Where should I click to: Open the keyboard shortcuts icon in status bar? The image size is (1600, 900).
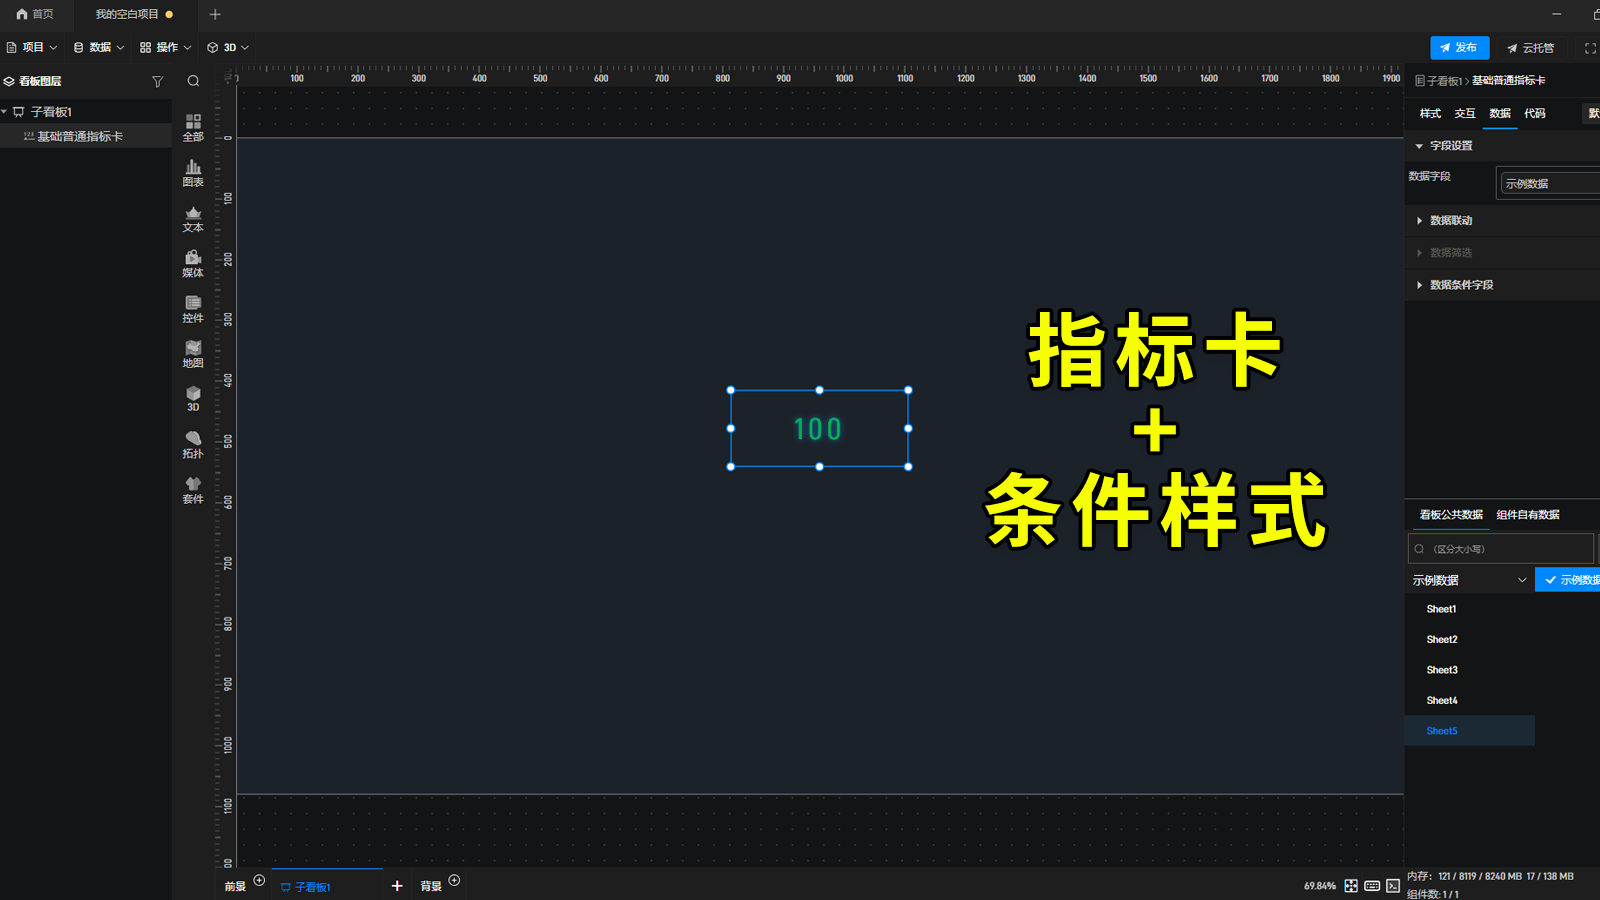coord(1371,885)
